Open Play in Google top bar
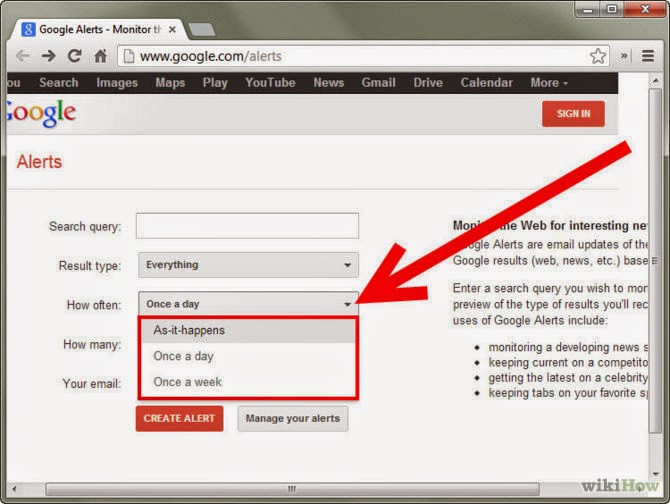The image size is (670, 504). (x=215, y=82)
